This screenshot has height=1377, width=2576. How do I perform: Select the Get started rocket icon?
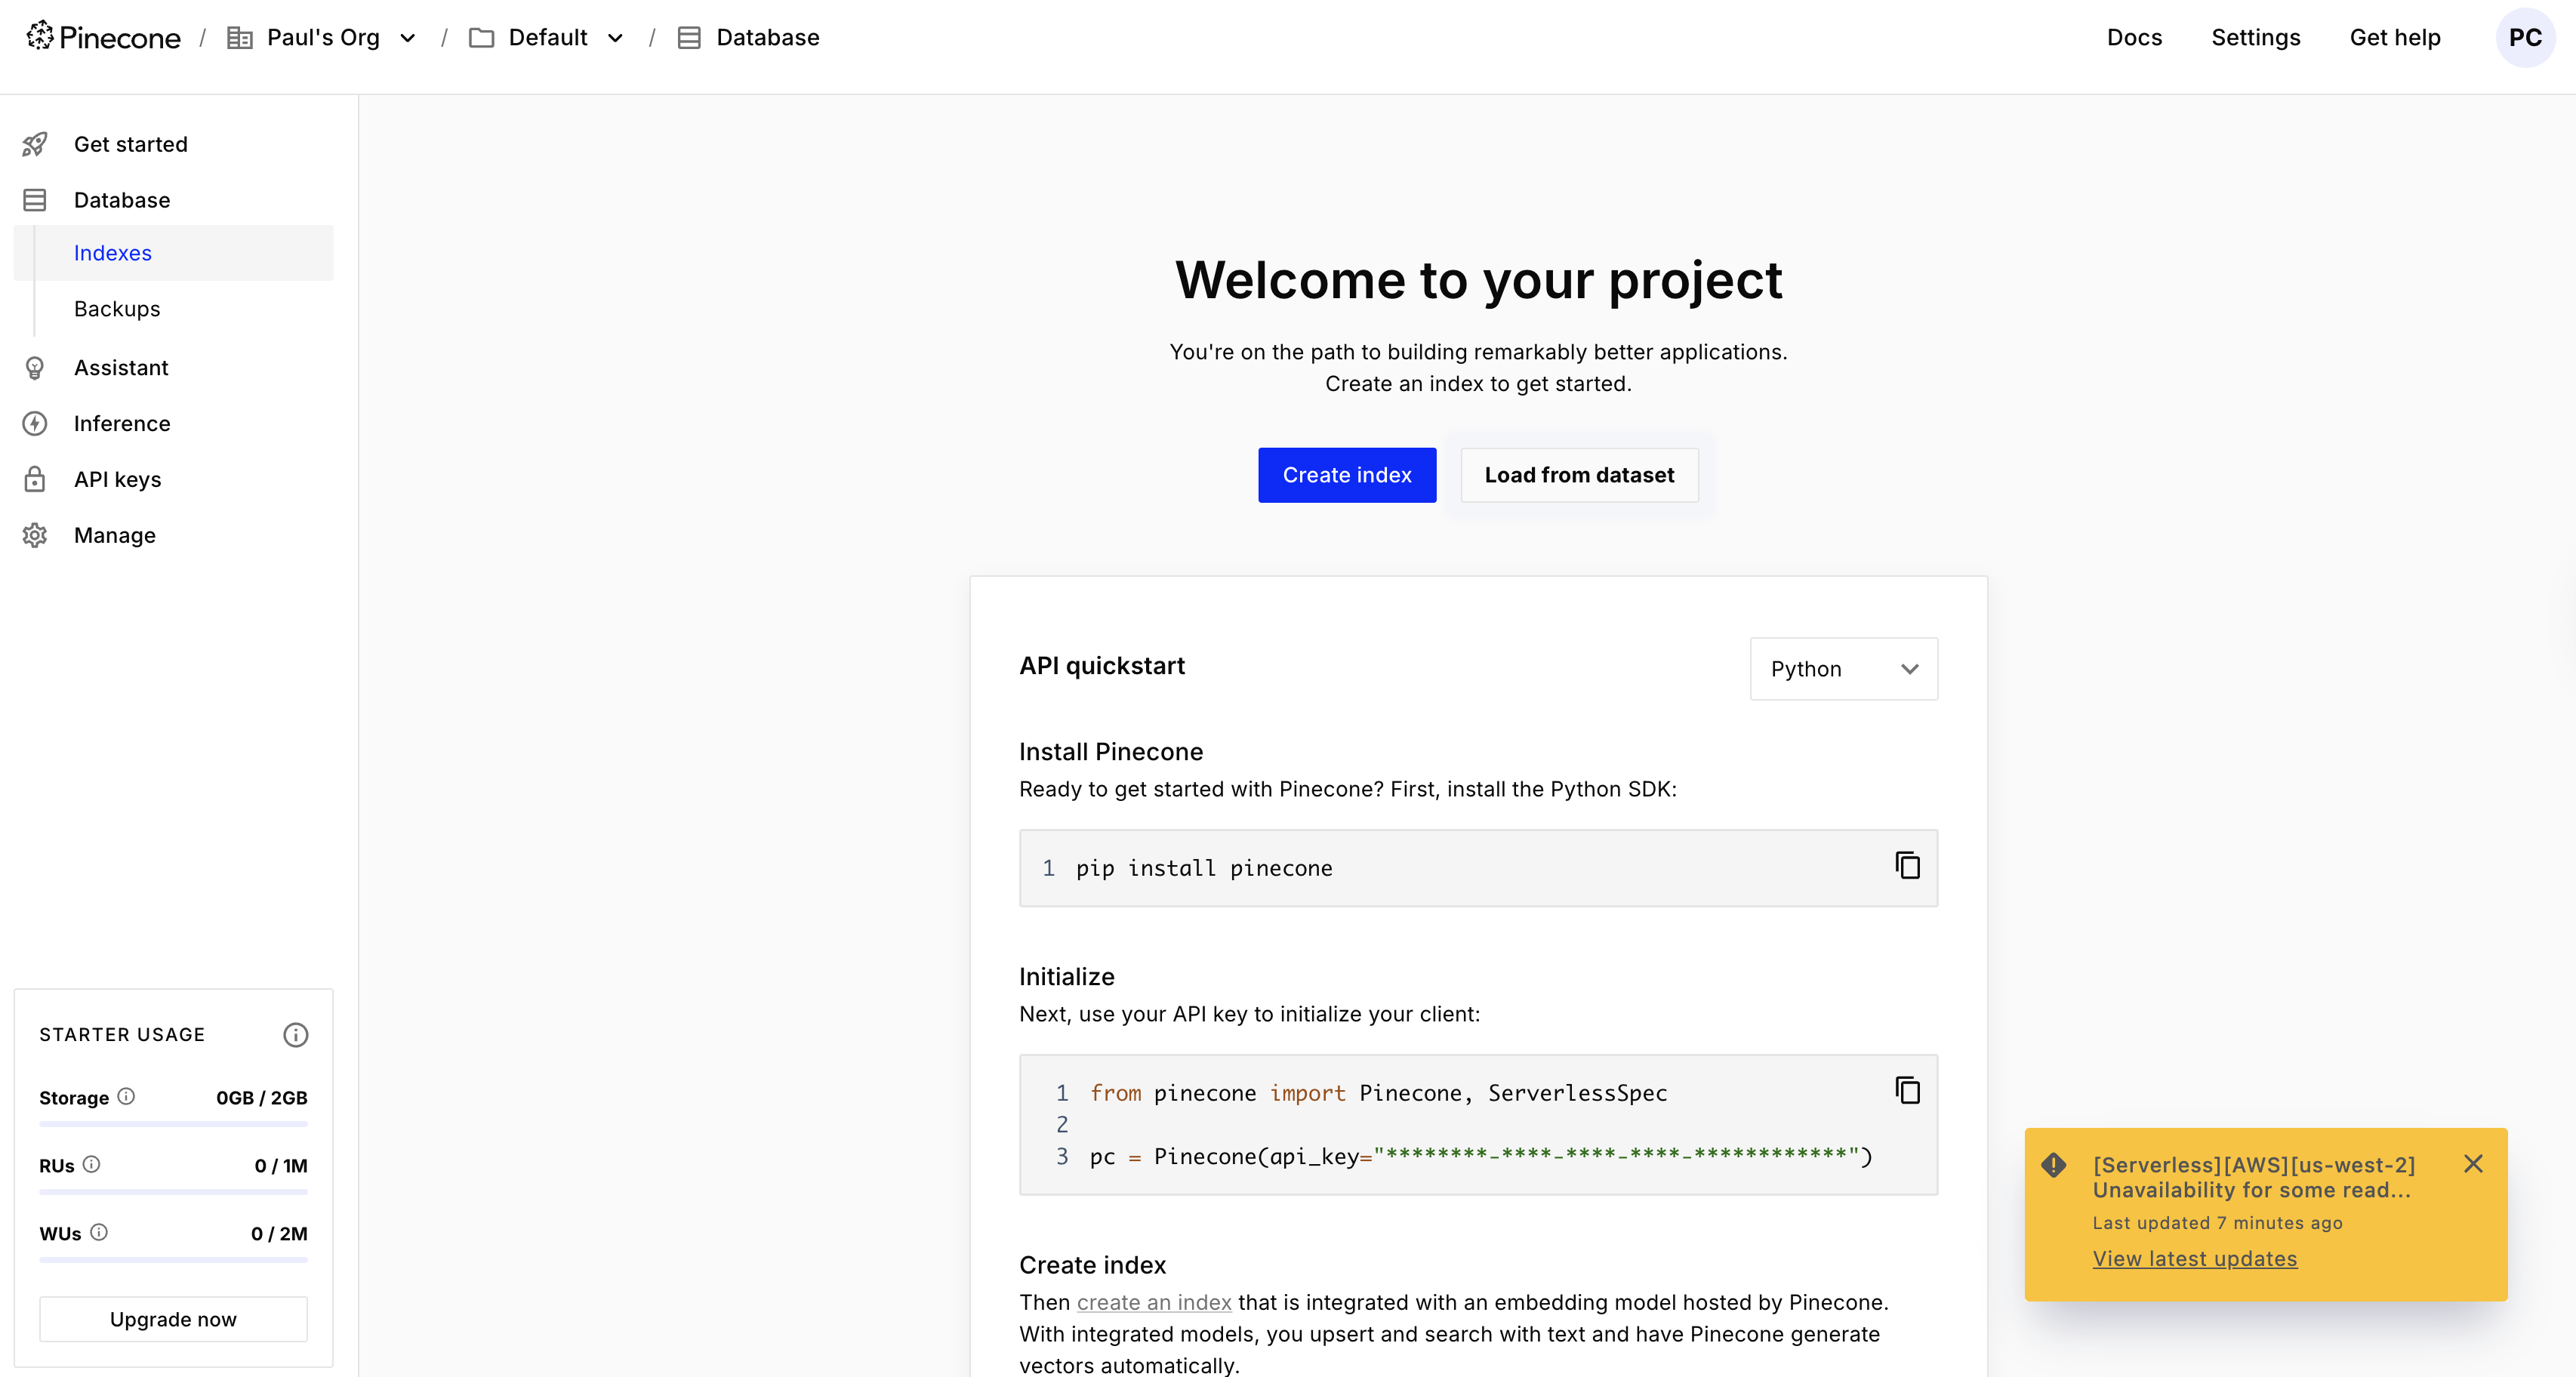(35, 144)
